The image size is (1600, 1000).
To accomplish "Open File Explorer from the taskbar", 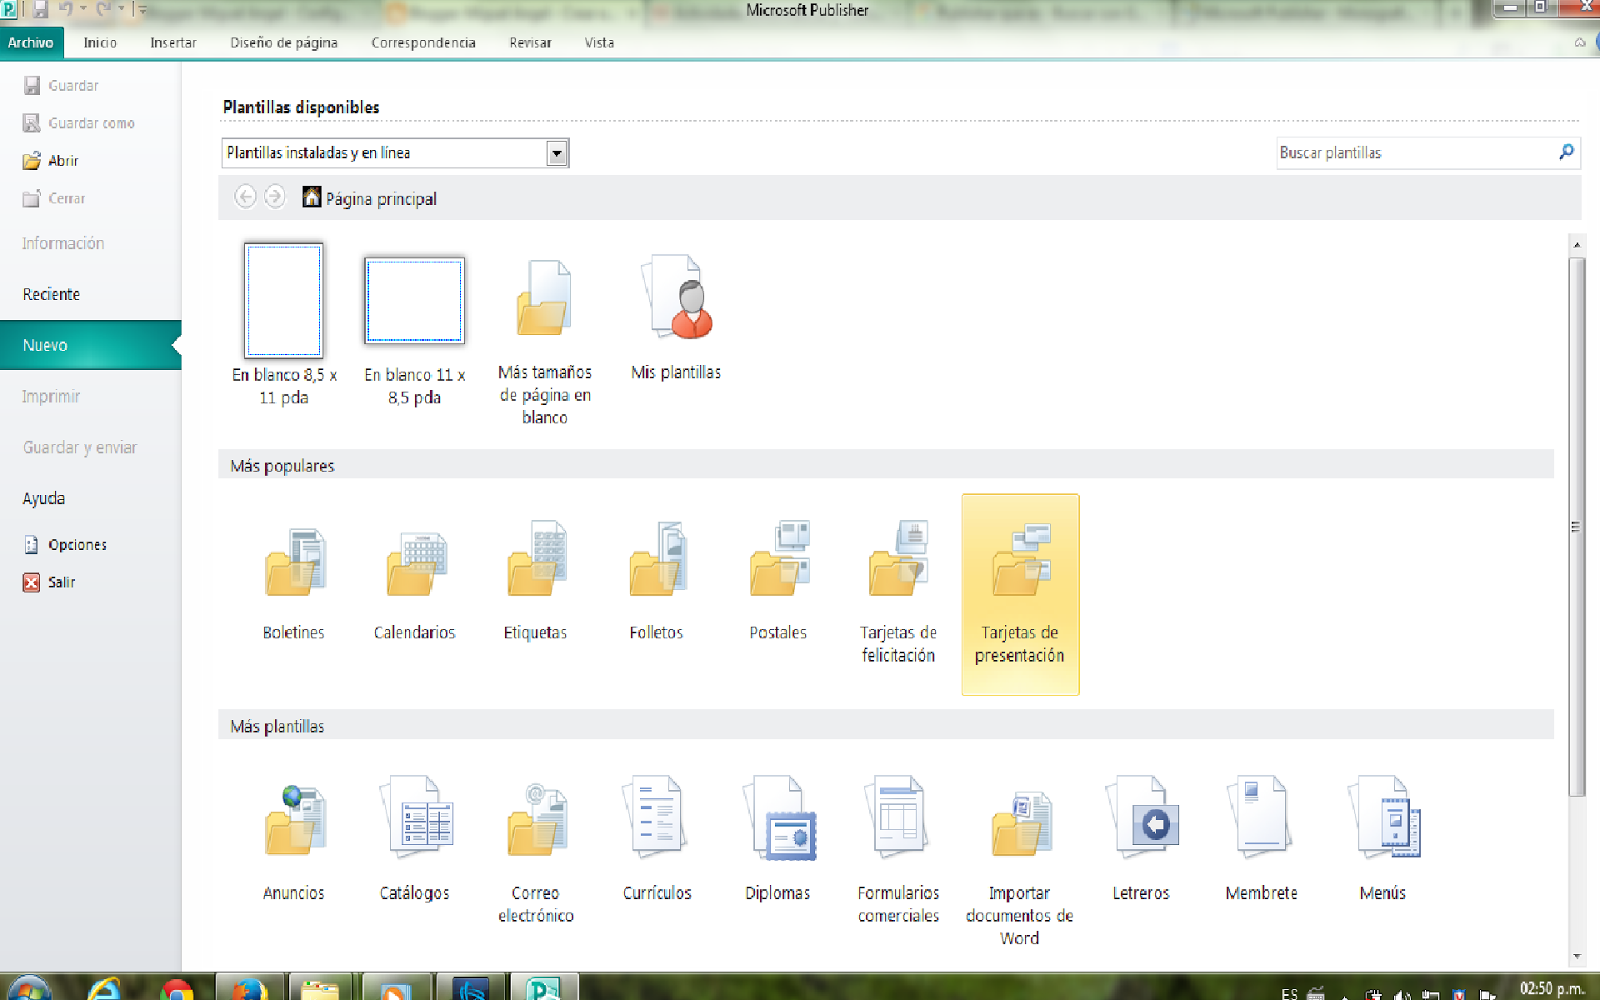I will (x=321, y=989).
